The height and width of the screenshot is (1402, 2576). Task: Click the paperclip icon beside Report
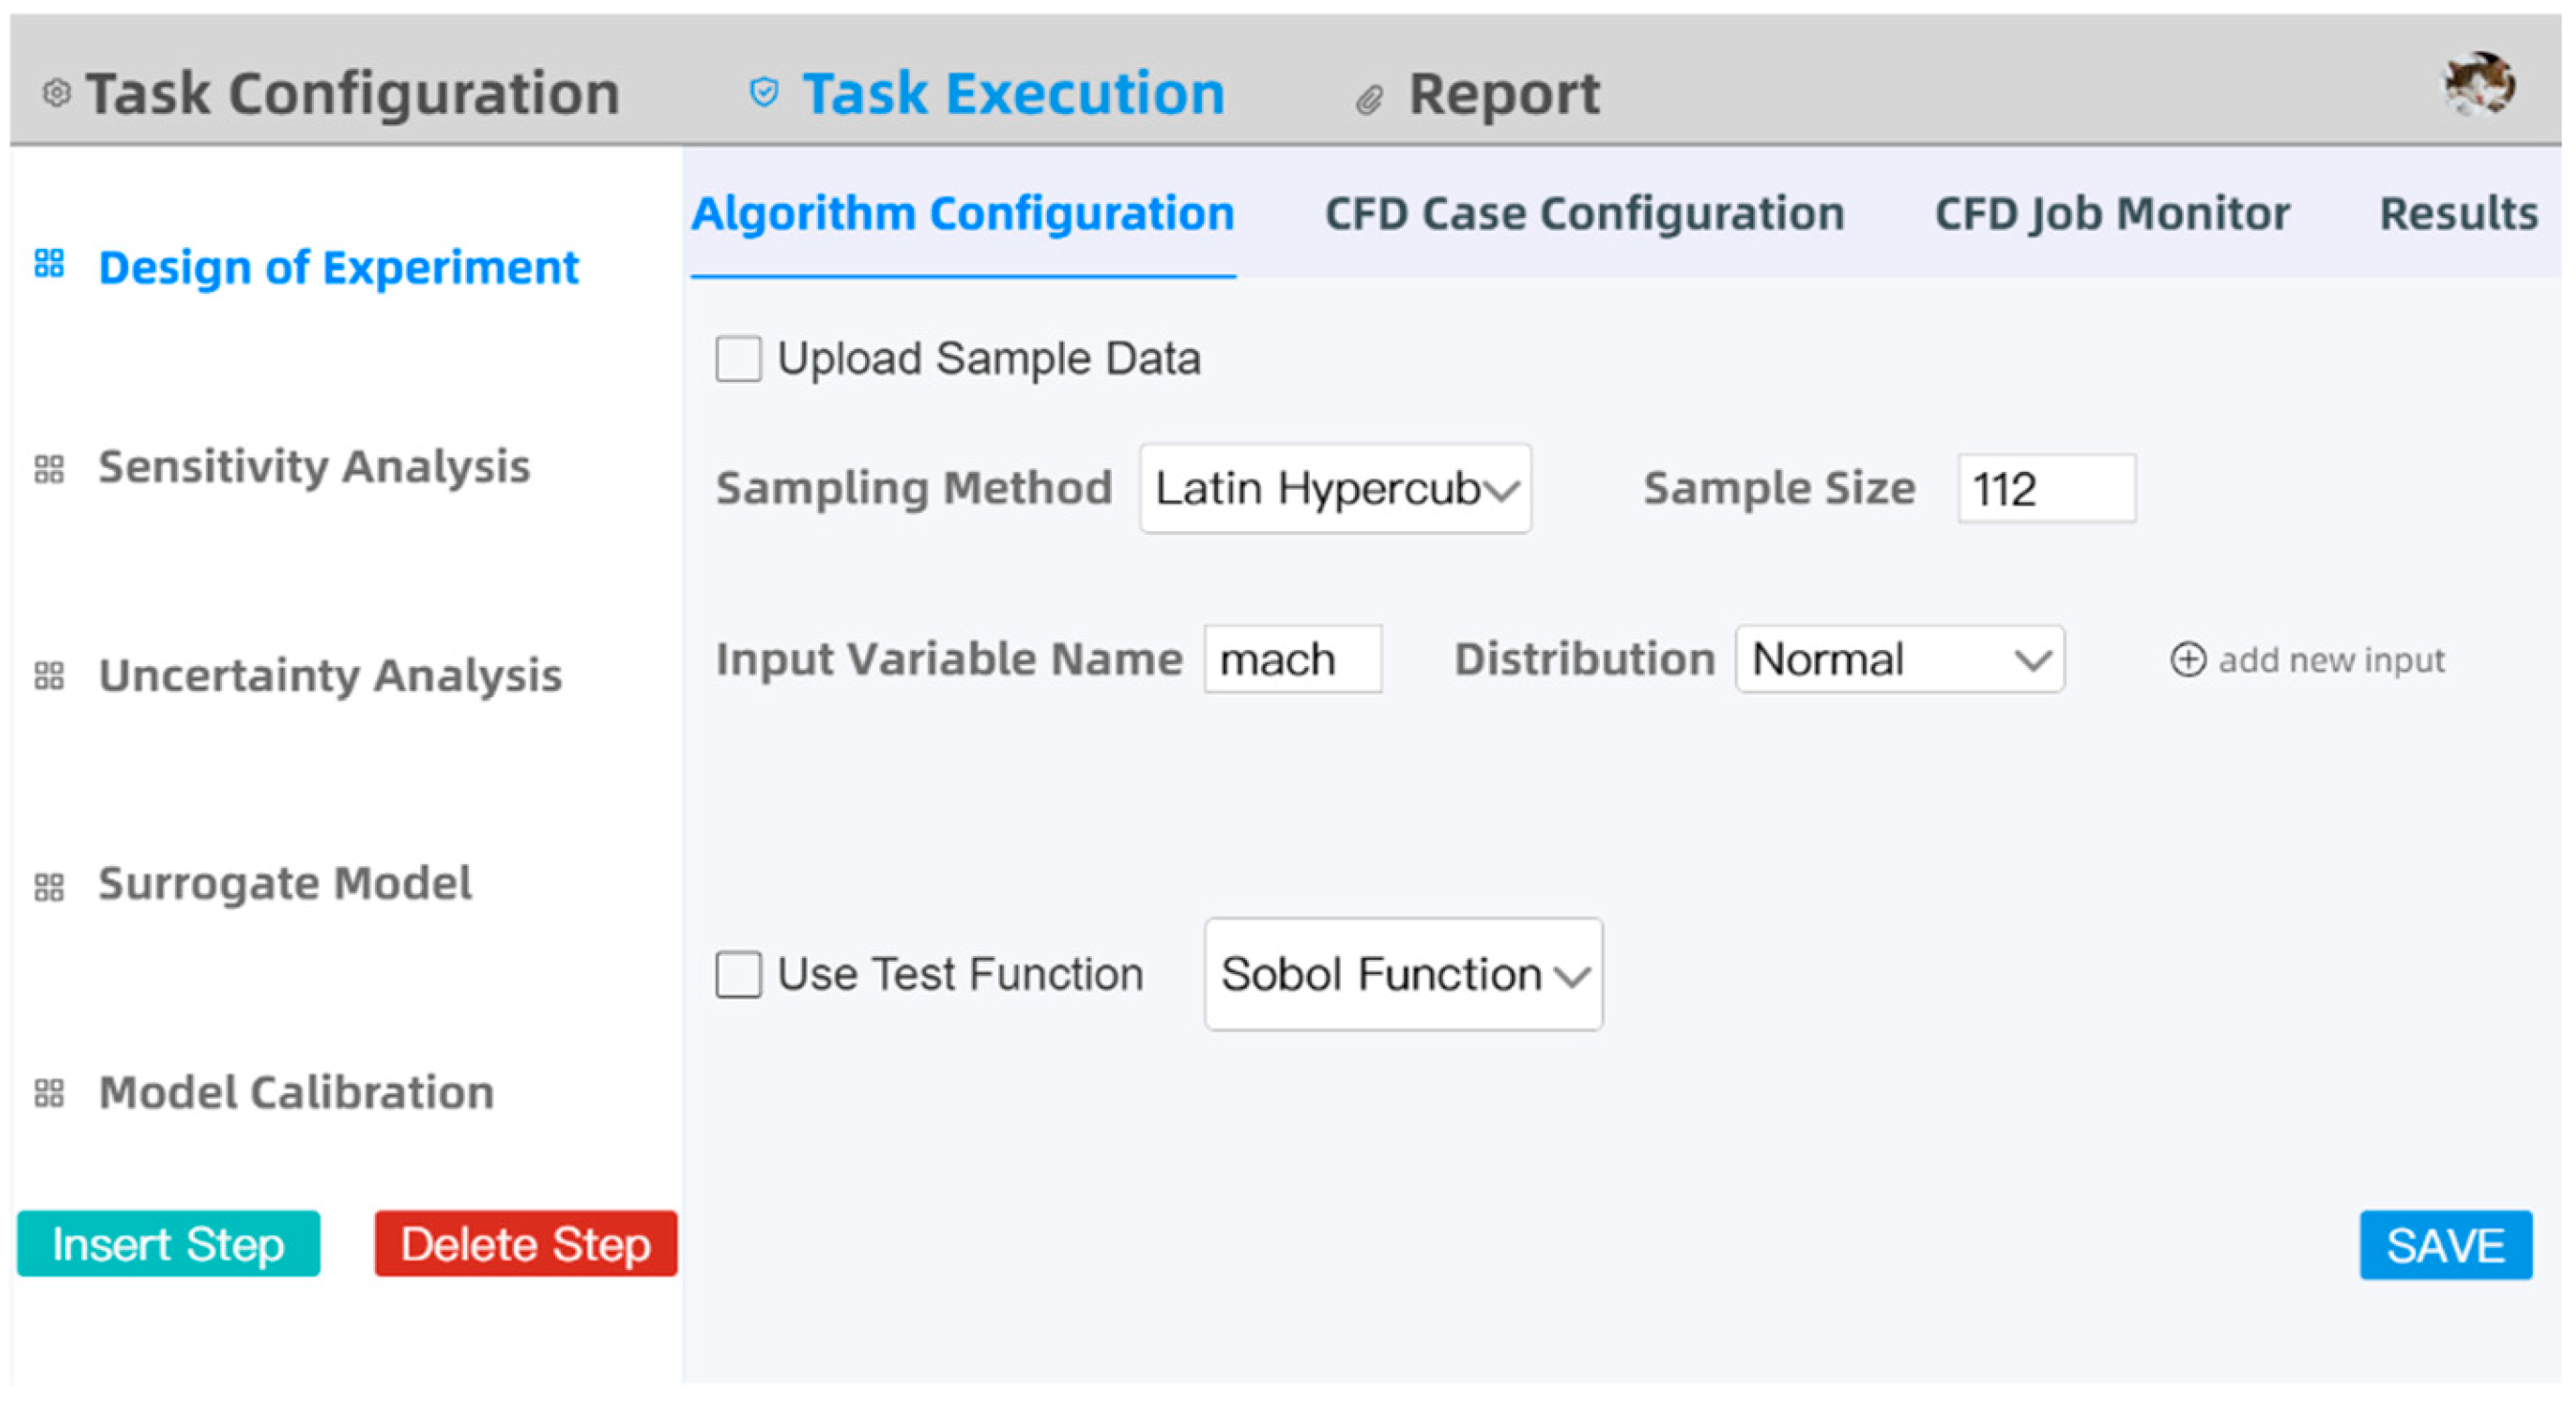(x=1369, y=99)
